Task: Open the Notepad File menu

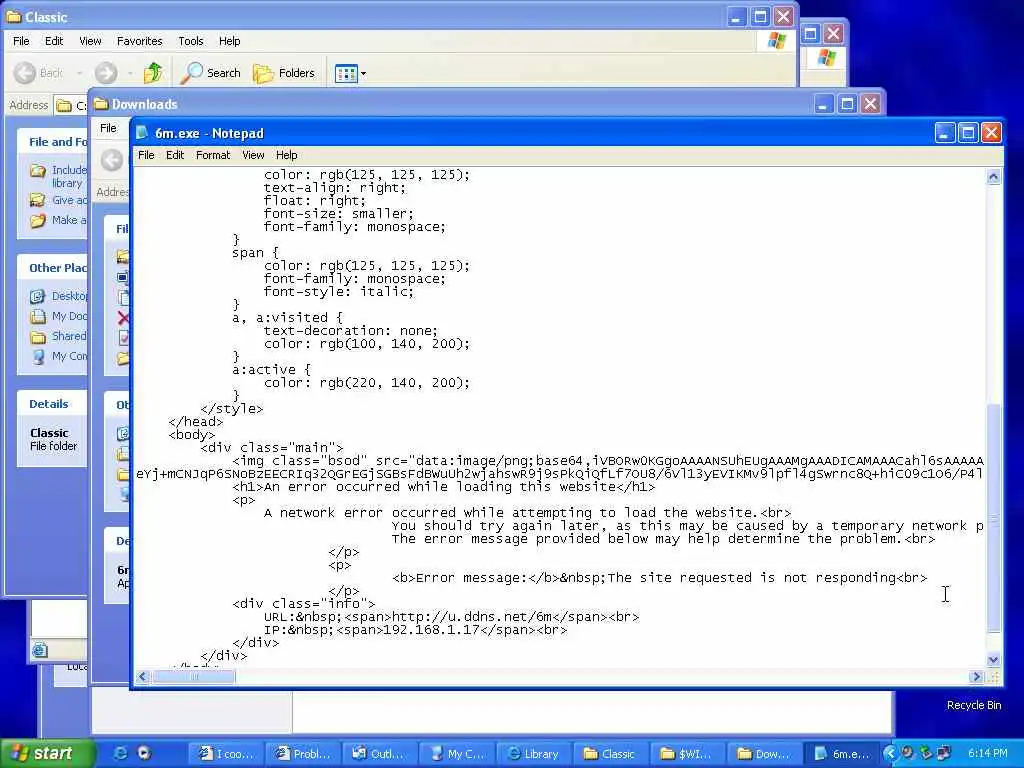Action: click(x=146, y=155)
